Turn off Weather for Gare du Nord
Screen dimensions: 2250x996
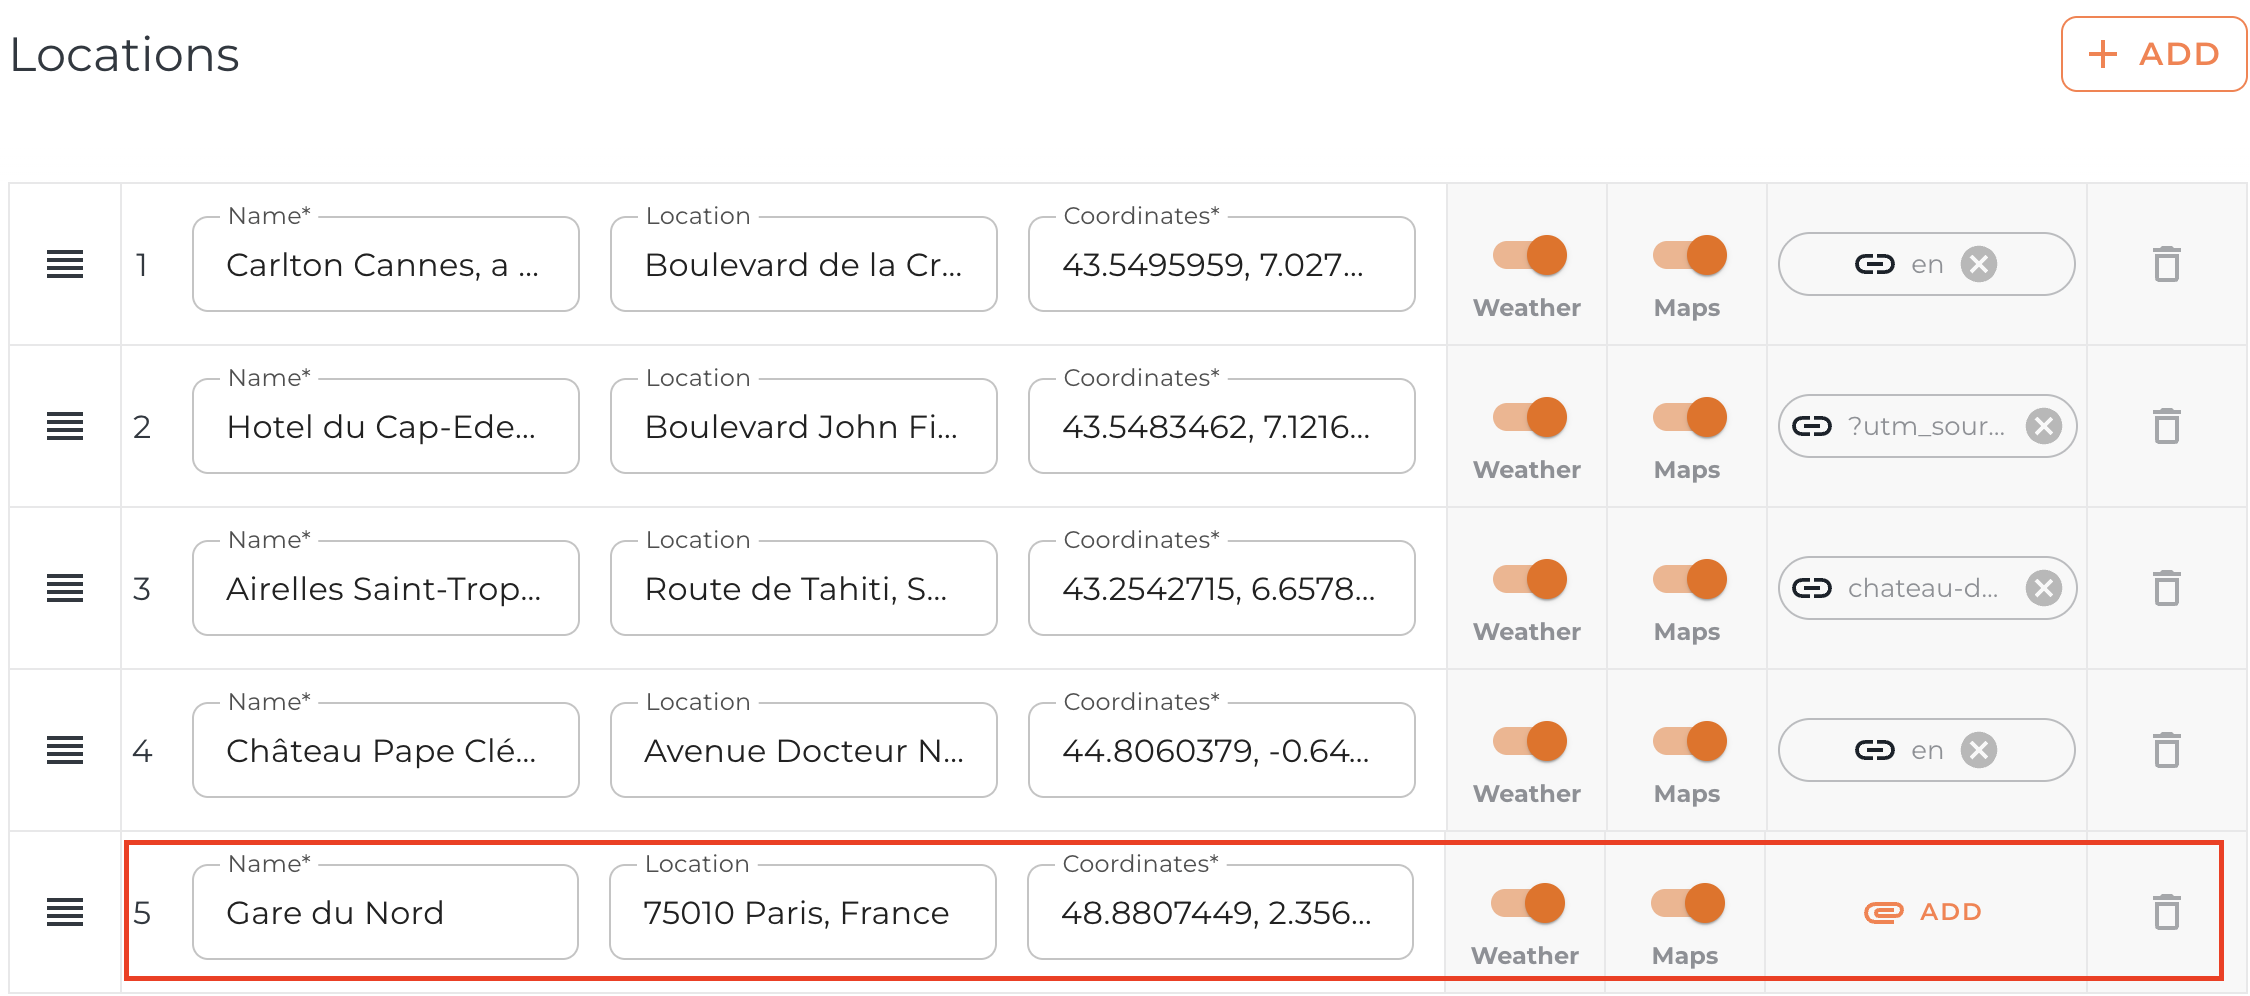coord(1528,904)
